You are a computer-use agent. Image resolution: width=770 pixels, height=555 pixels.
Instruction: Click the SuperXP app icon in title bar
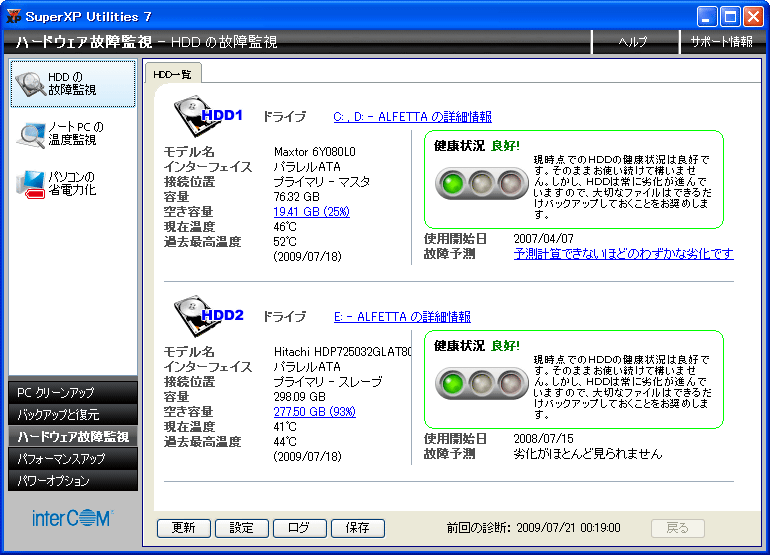[x=13, y=16]
